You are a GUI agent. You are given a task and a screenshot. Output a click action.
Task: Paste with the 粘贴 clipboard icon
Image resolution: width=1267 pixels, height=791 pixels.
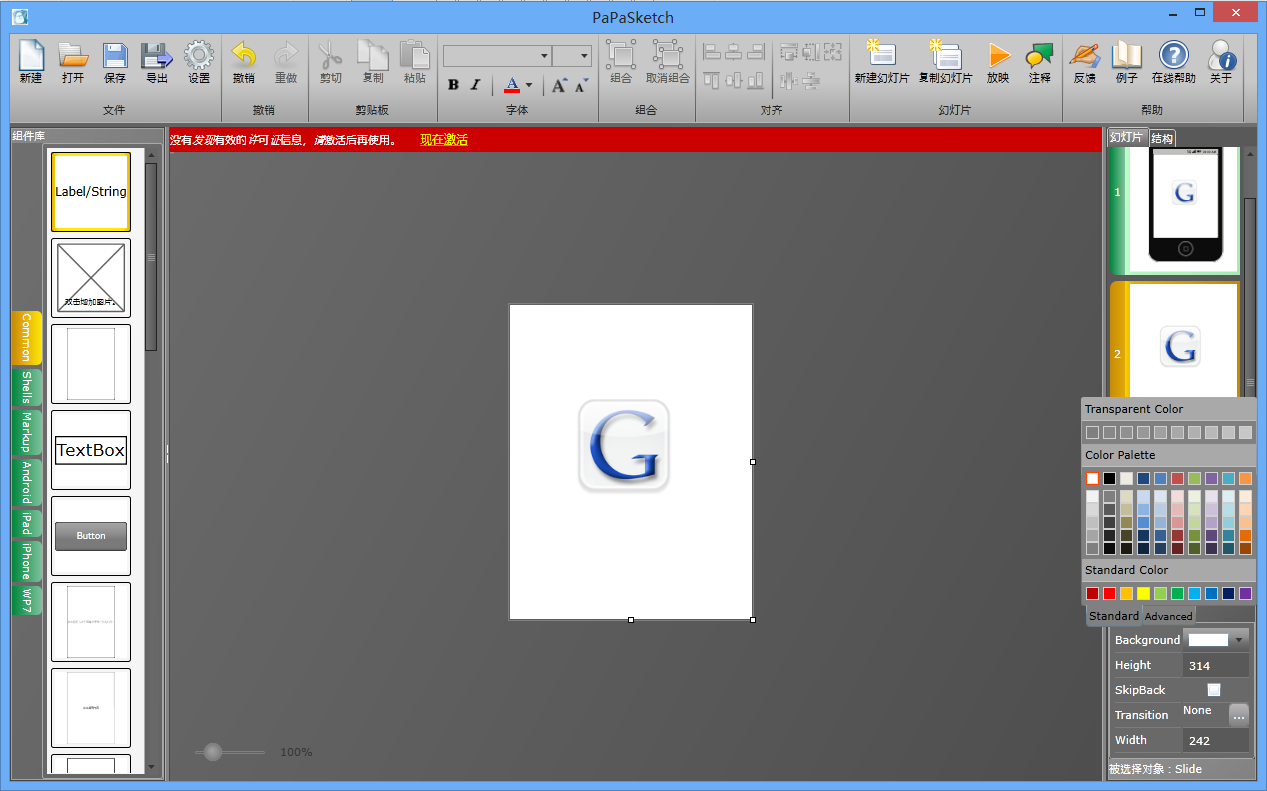click(x=415, y=62)
